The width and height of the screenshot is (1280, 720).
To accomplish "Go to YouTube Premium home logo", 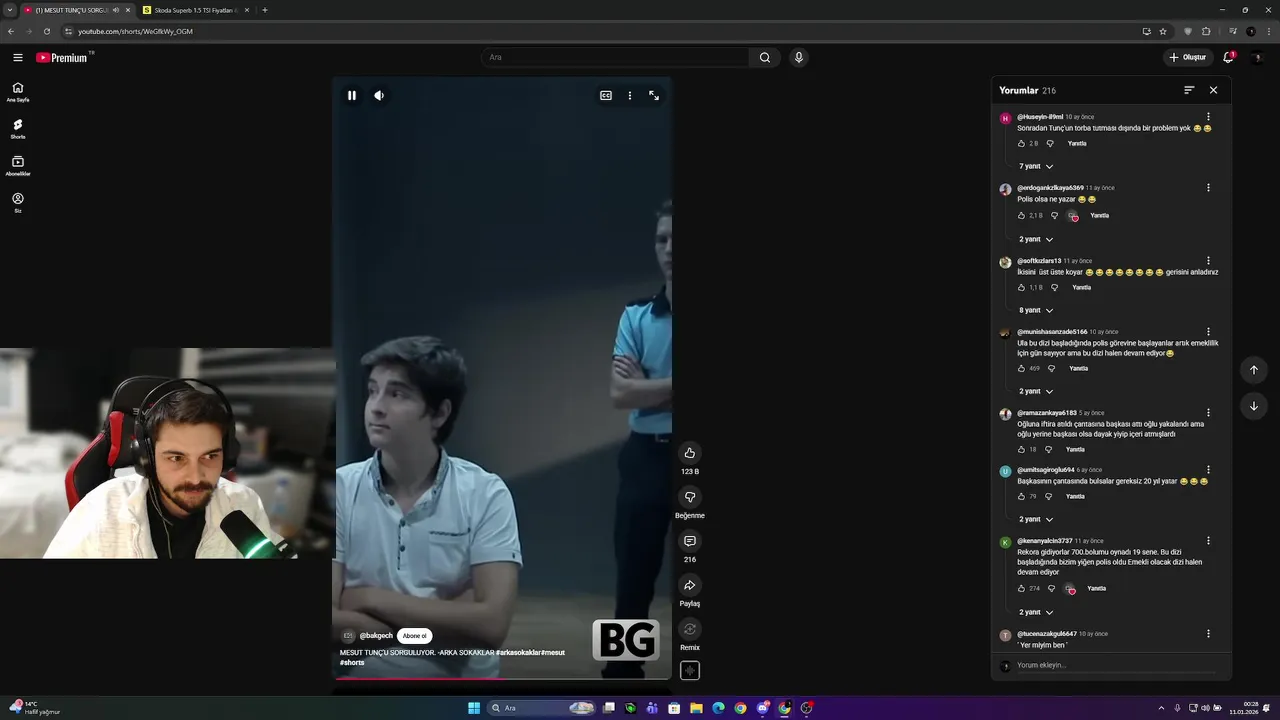I will pos(64,57).
